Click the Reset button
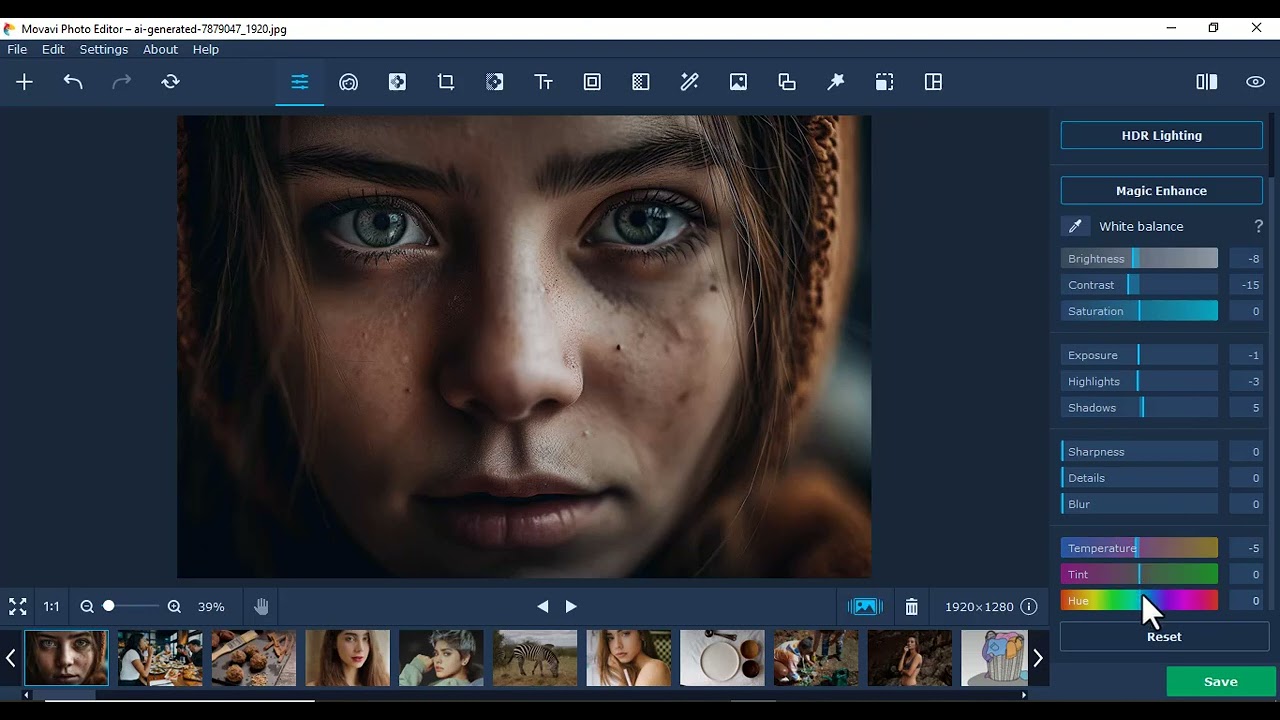 pyautogui.click(x=1163, y=636)
